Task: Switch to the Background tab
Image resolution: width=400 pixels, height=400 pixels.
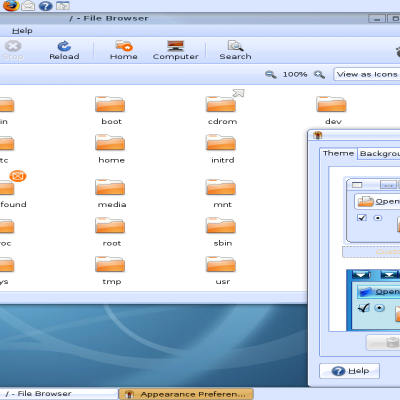Action: pyautogui.click(x=379, y=154)
